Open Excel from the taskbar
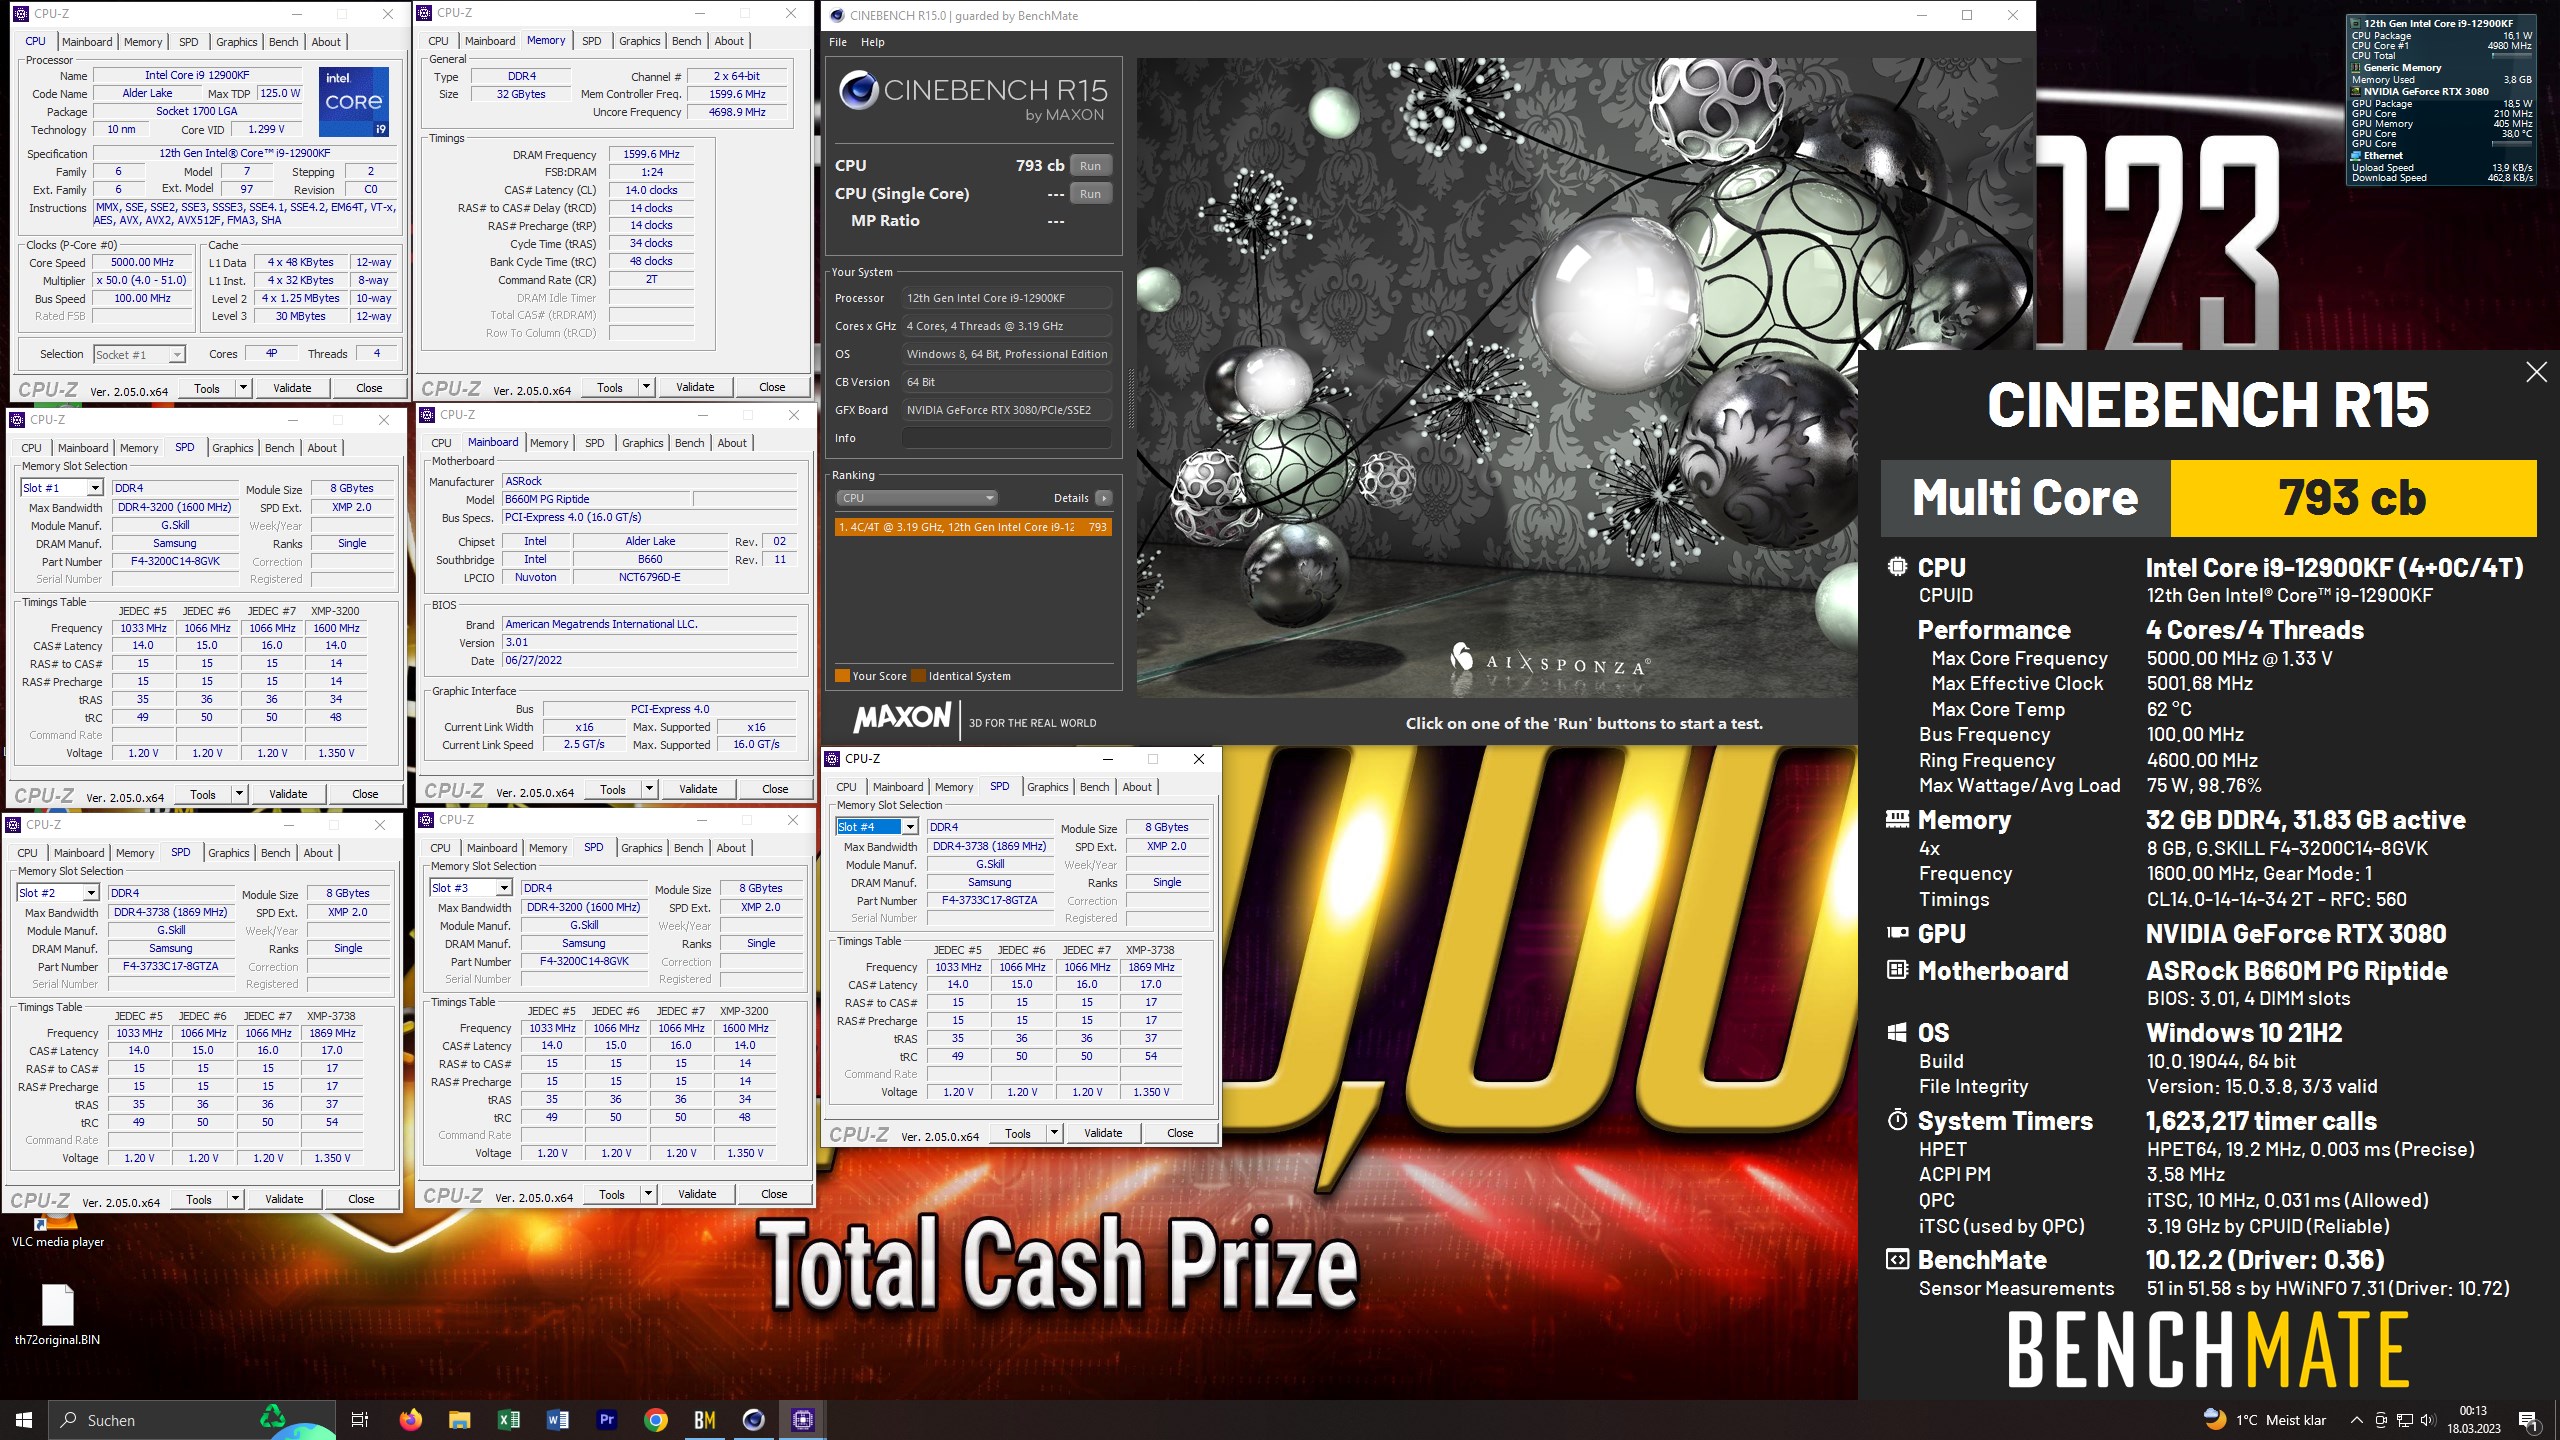 (x=508, y=1420)
